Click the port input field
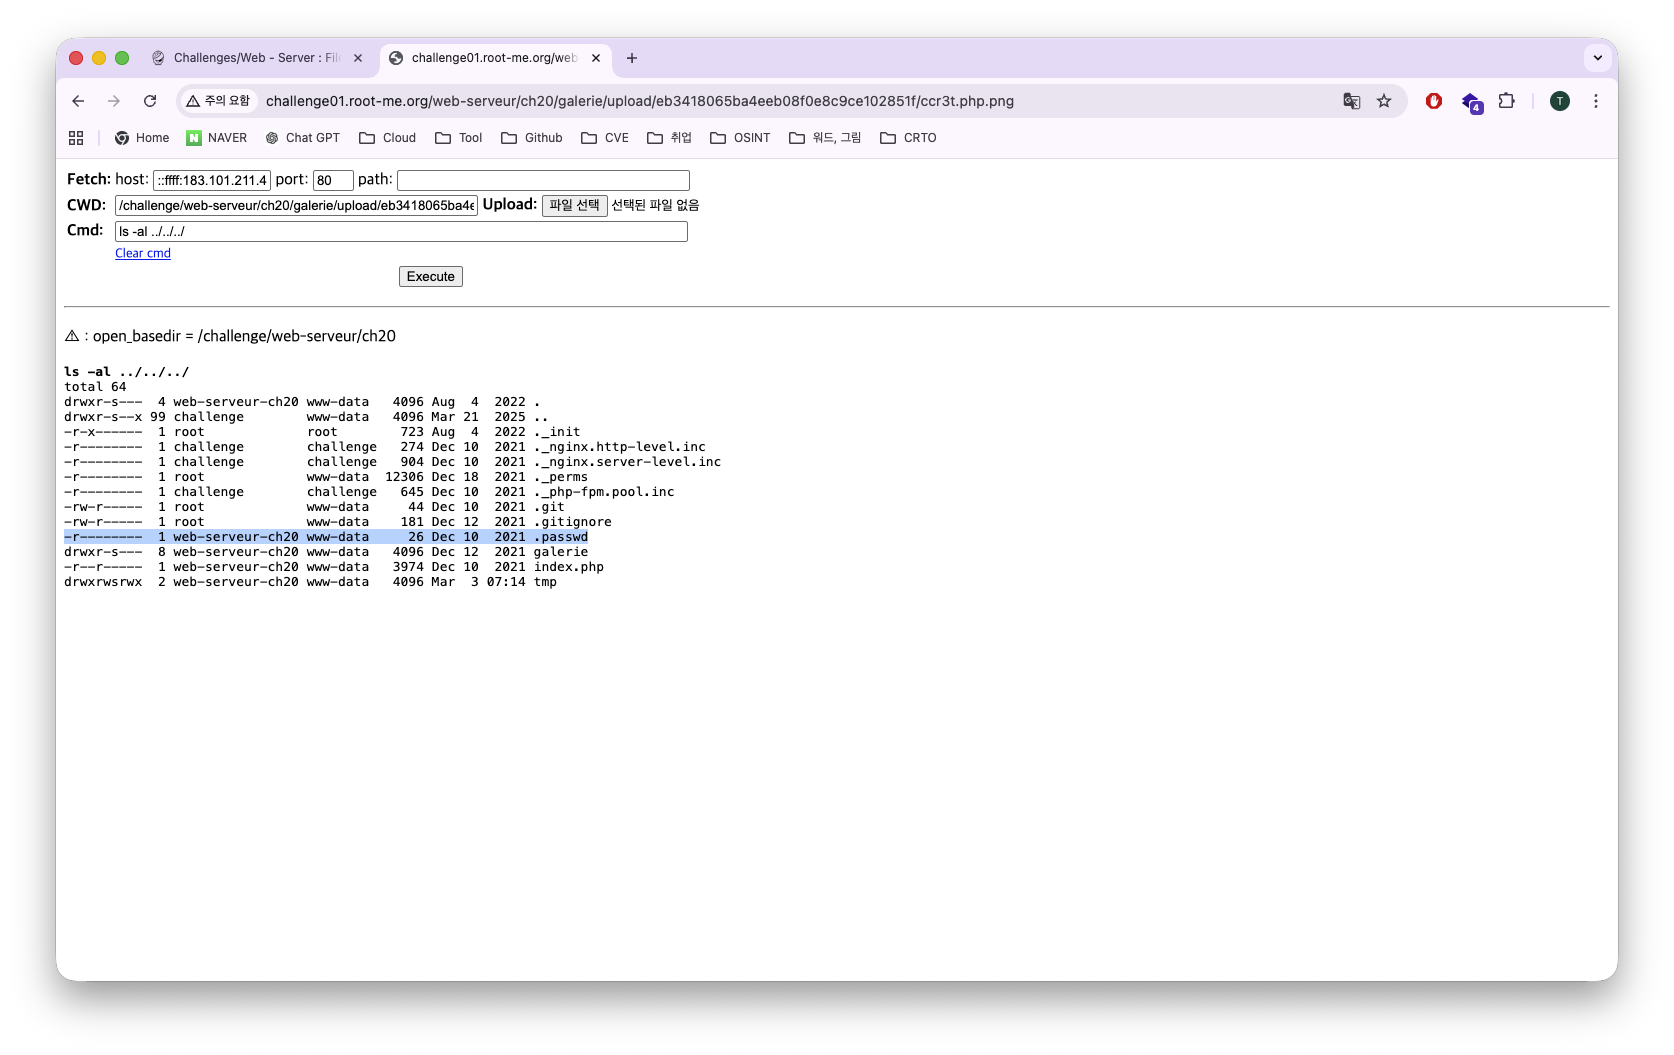The image size is (1674, 1055). point(333,180)
